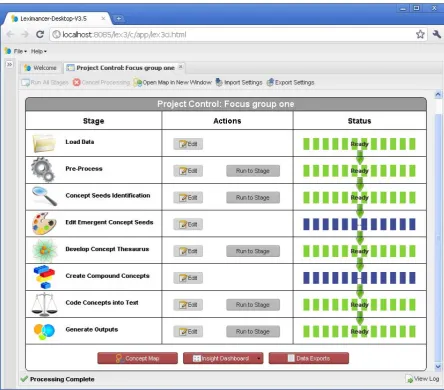Edit the Code Concepts into Text stage
Image resolution: width=444 pixels, height=390 pixels.
(188, 305)
